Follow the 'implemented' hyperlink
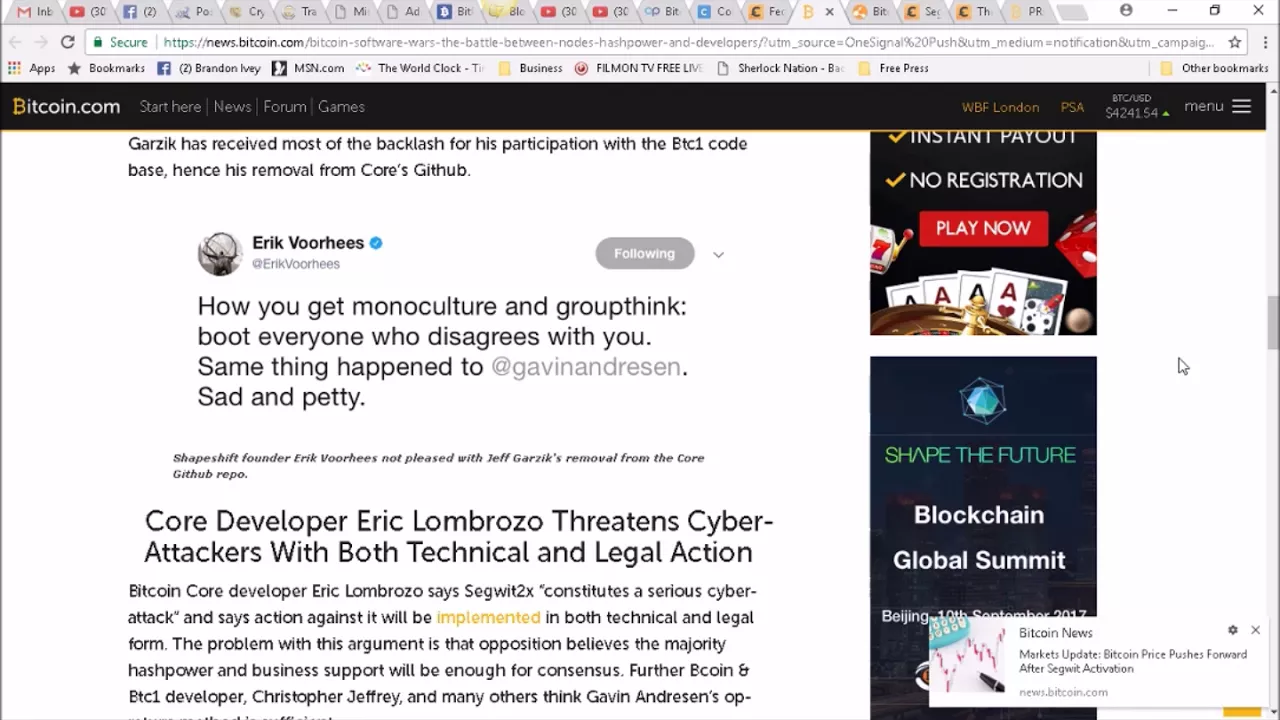 pos(488,617)
